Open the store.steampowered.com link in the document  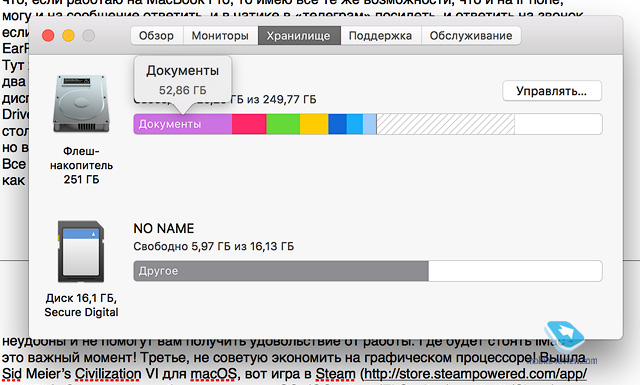[x=475, y=374]
